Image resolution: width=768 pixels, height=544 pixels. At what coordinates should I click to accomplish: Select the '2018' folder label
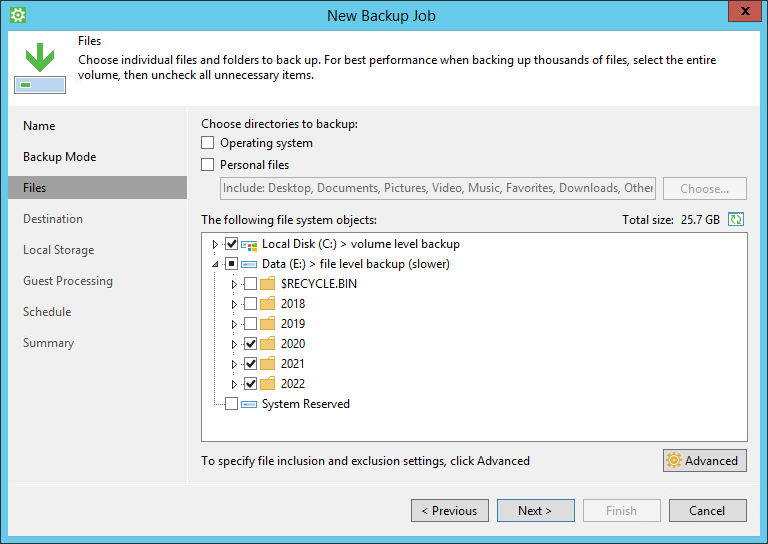click(293, 304)
